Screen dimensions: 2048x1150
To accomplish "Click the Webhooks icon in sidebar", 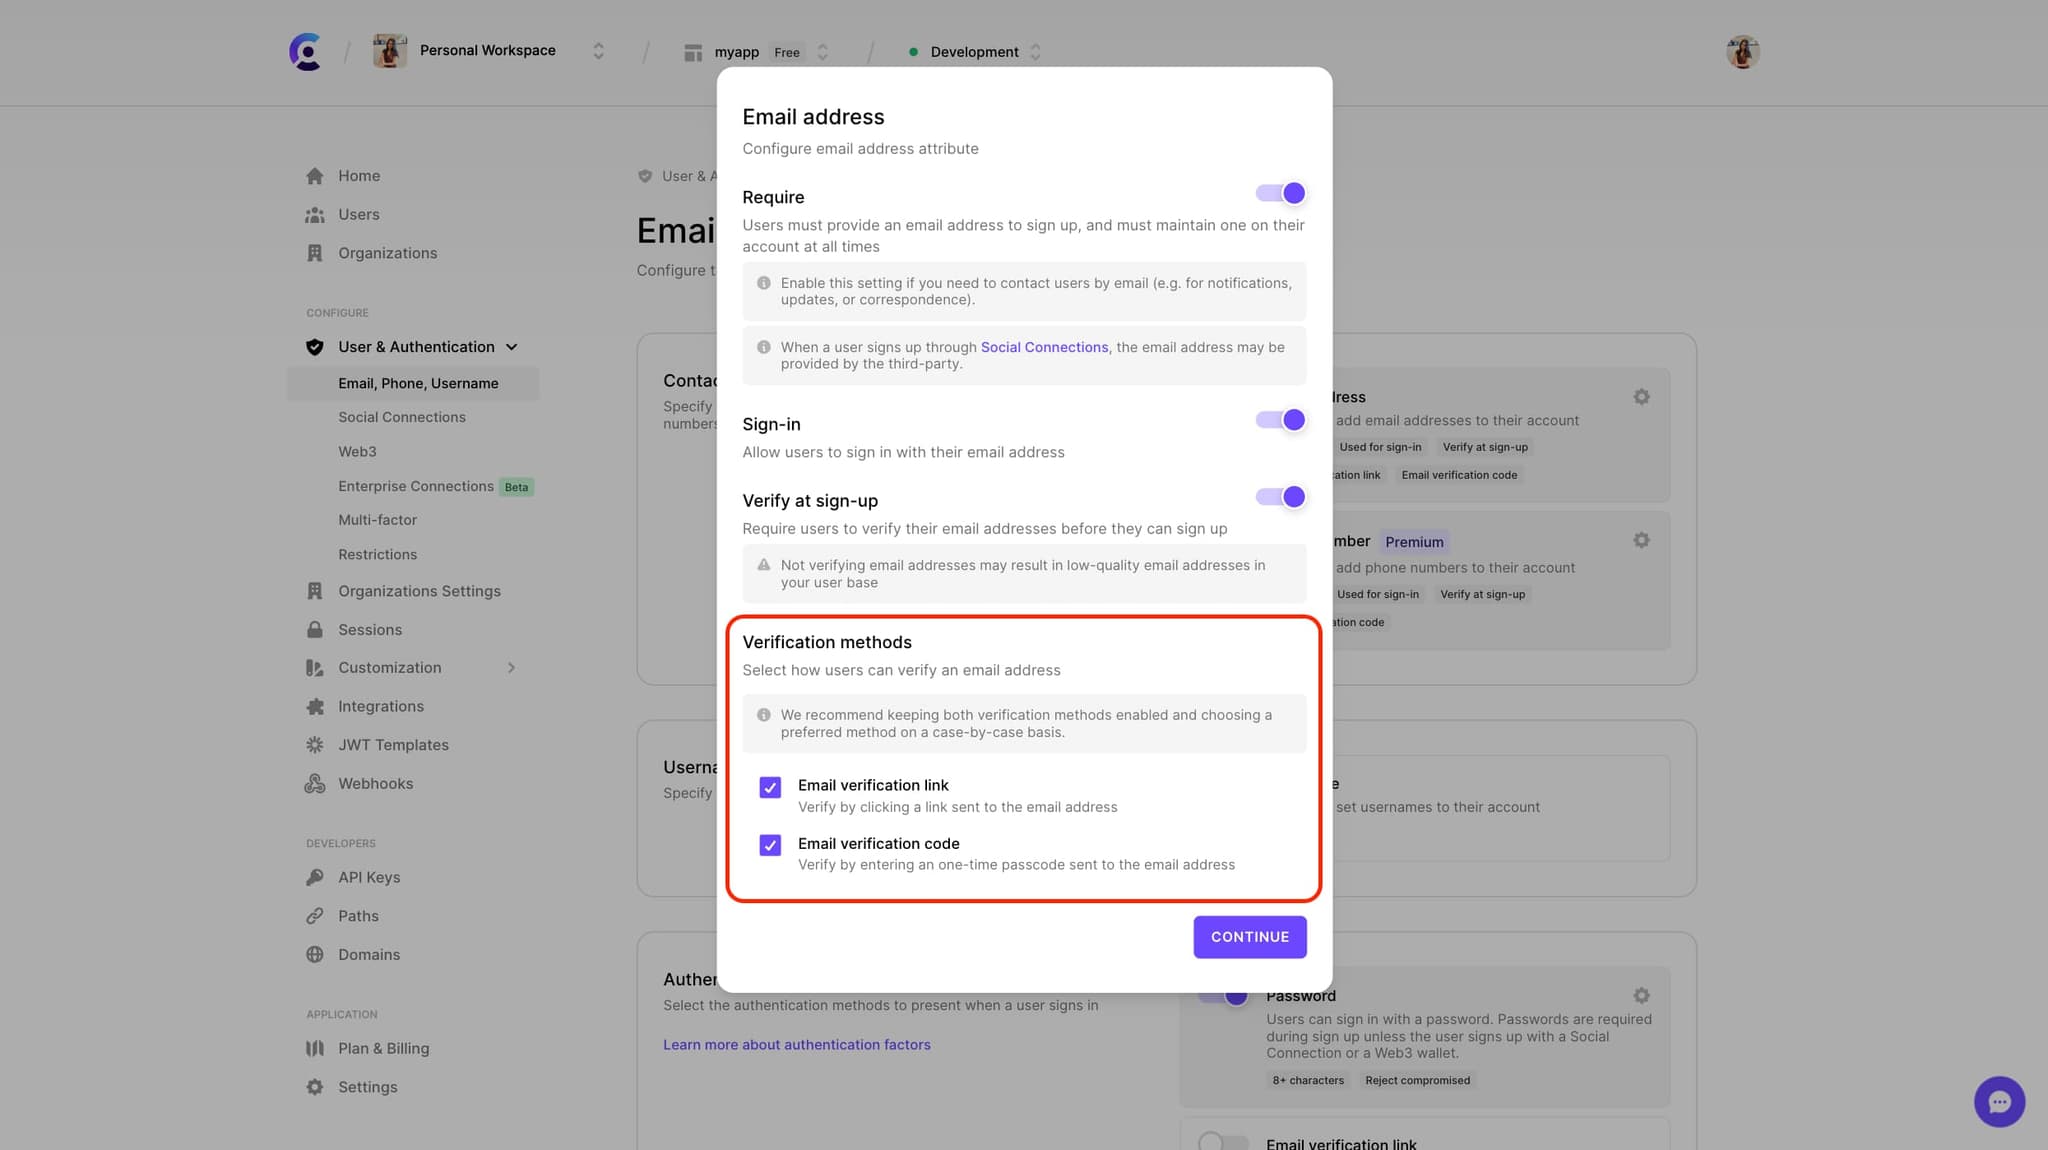I will click(315, 783).
